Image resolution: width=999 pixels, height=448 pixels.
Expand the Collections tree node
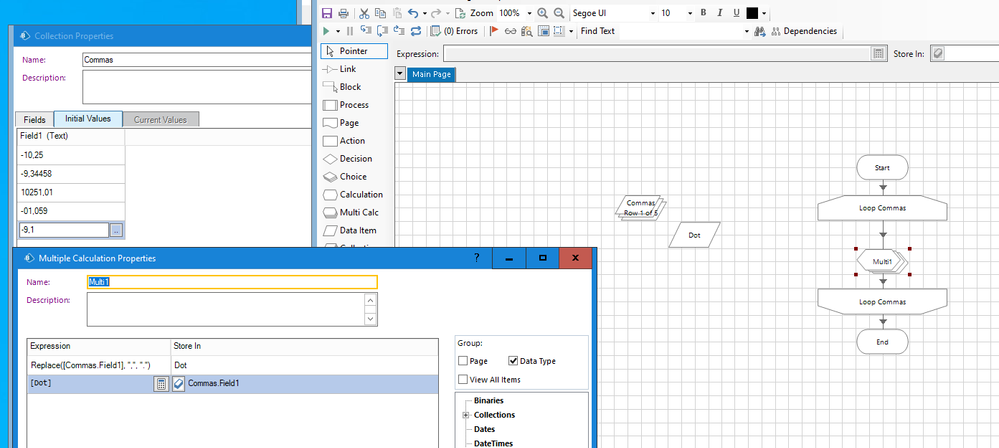tap(465, 415)
